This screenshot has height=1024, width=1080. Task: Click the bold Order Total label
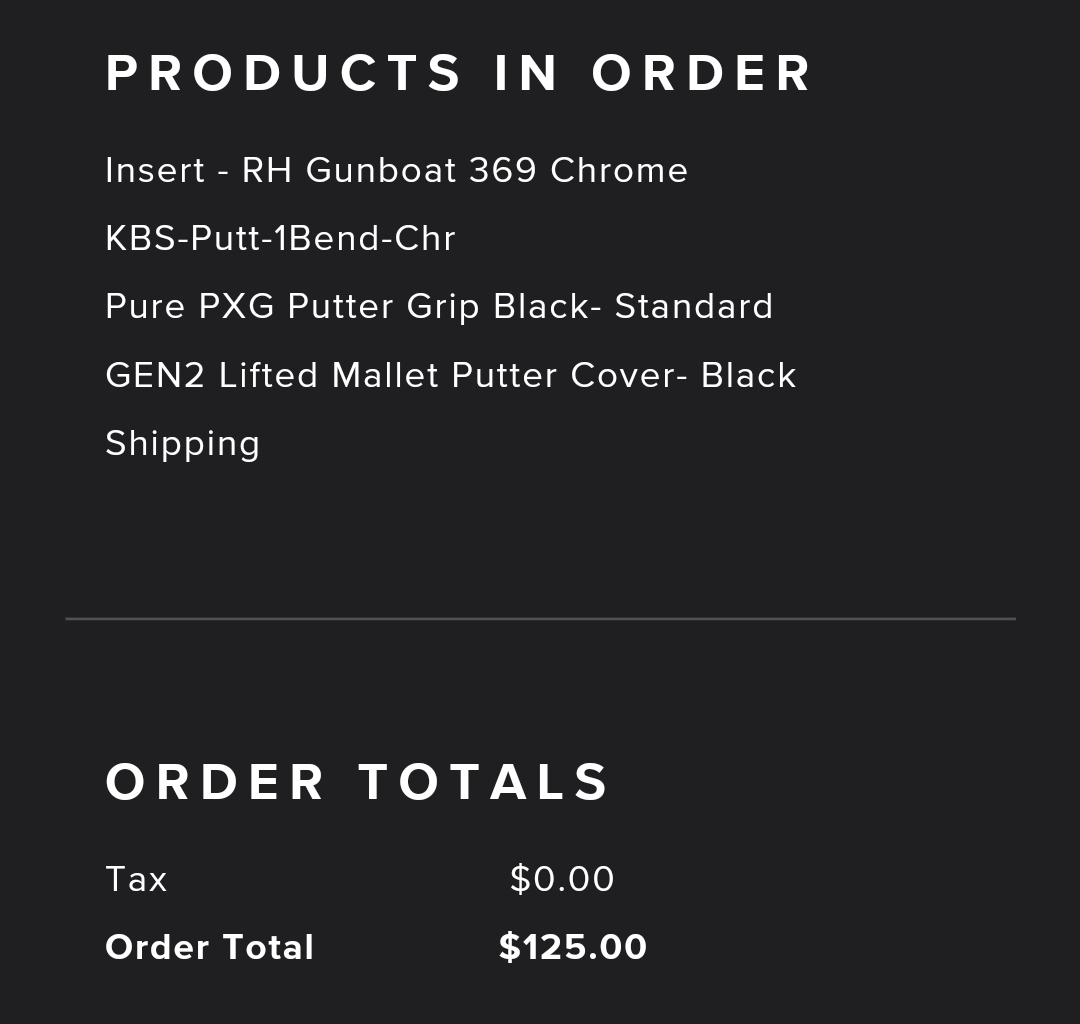click(x=209, y=947)
